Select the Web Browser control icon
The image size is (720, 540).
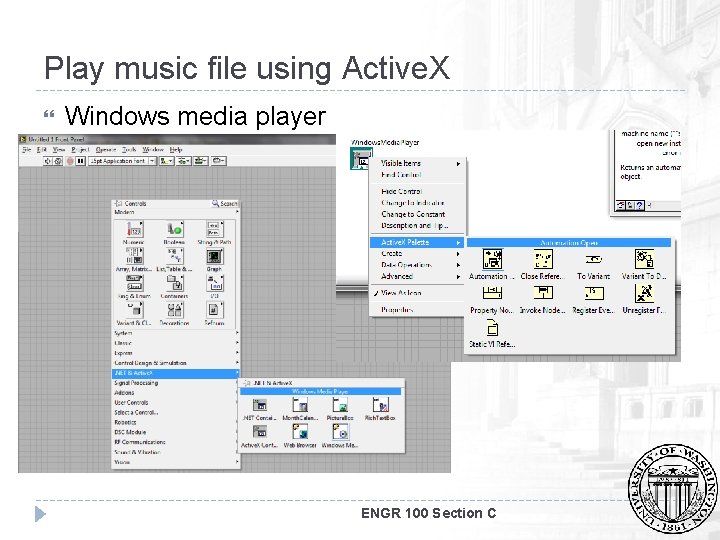click(300, 432)
